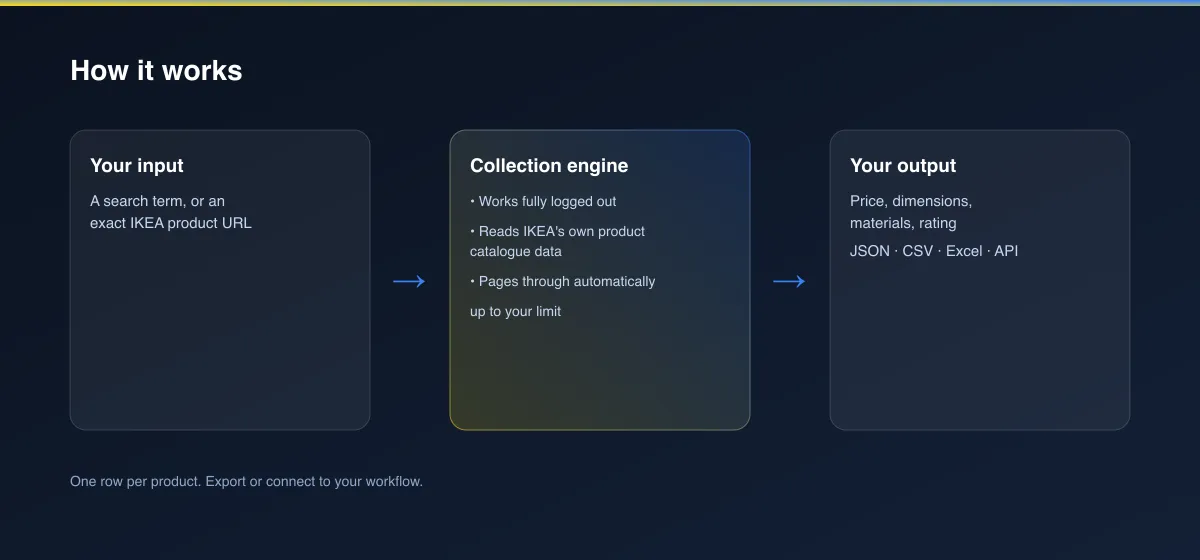Click 'JSON · CSV · Excel · API' formats line

click(x=934, y=251)
